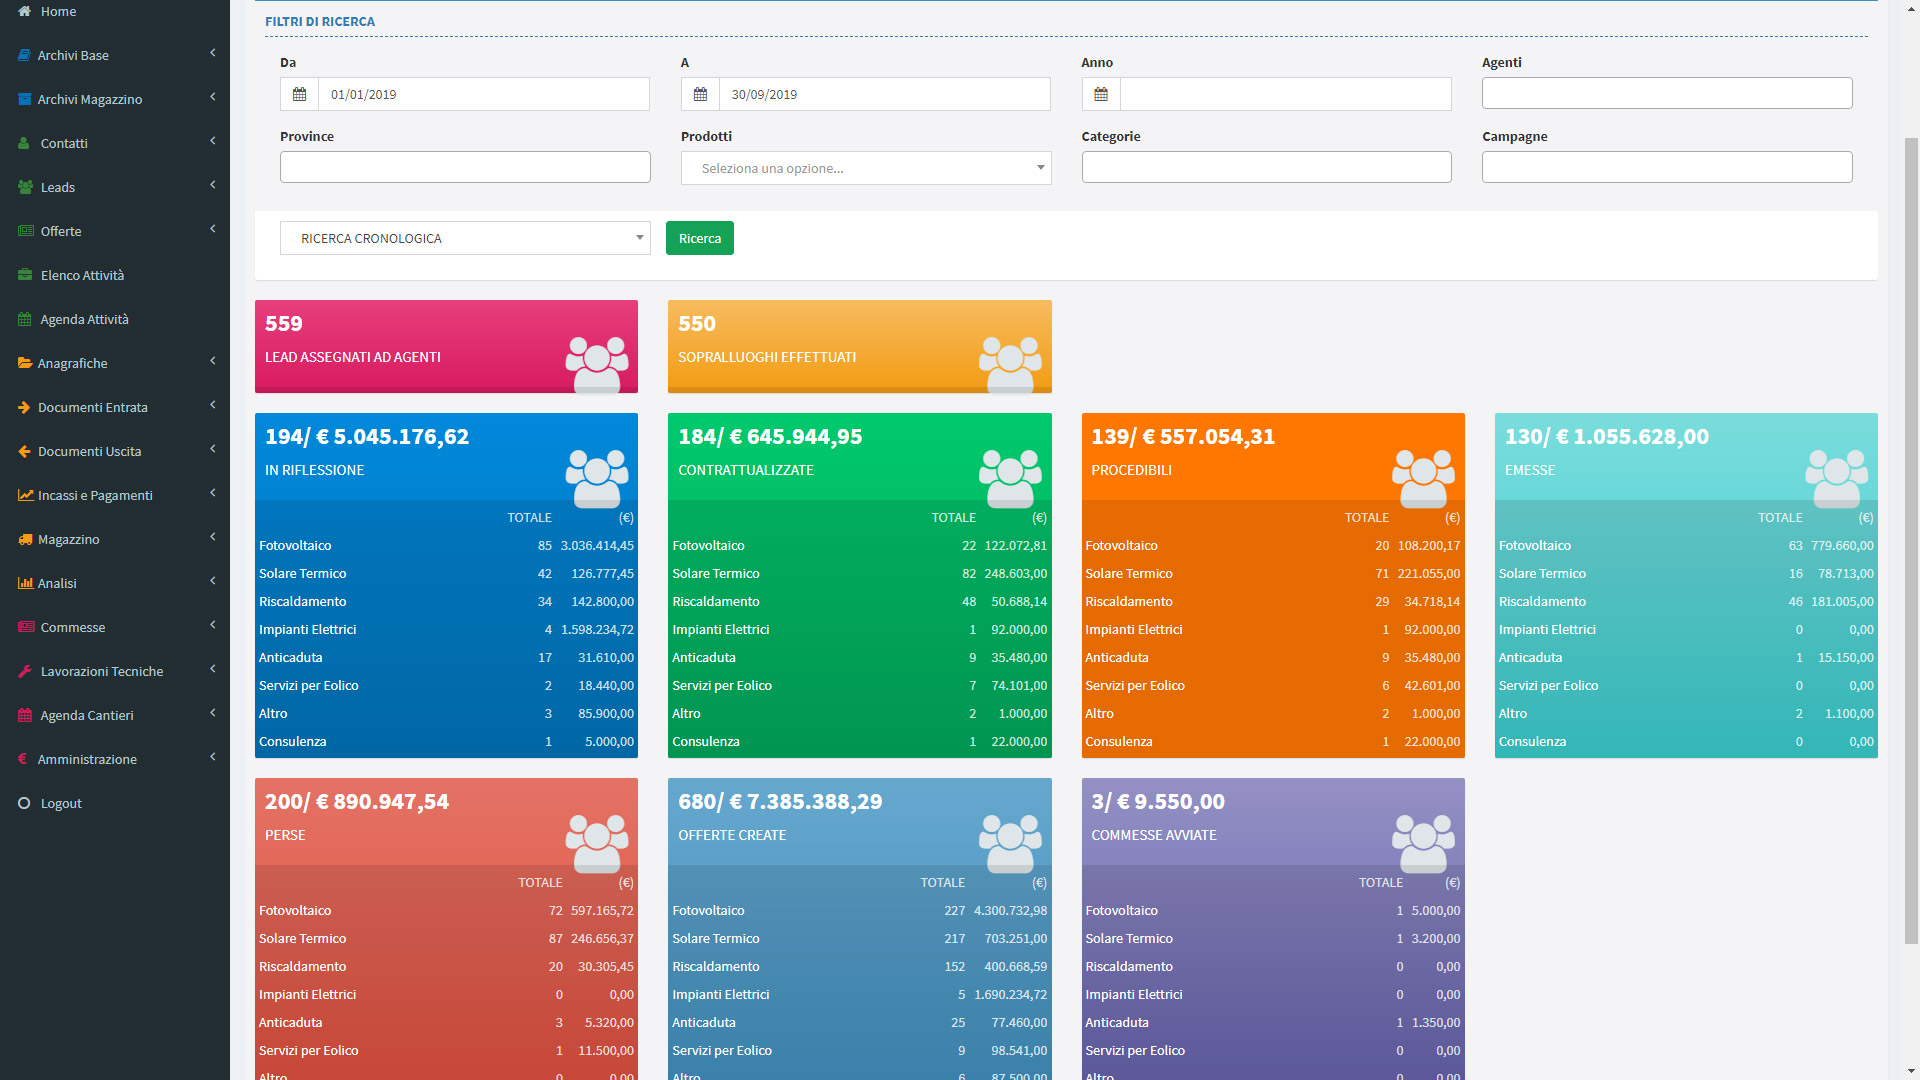Click the Archivi Base book icon
The image size is (1920, 1080).
point(24,55)
